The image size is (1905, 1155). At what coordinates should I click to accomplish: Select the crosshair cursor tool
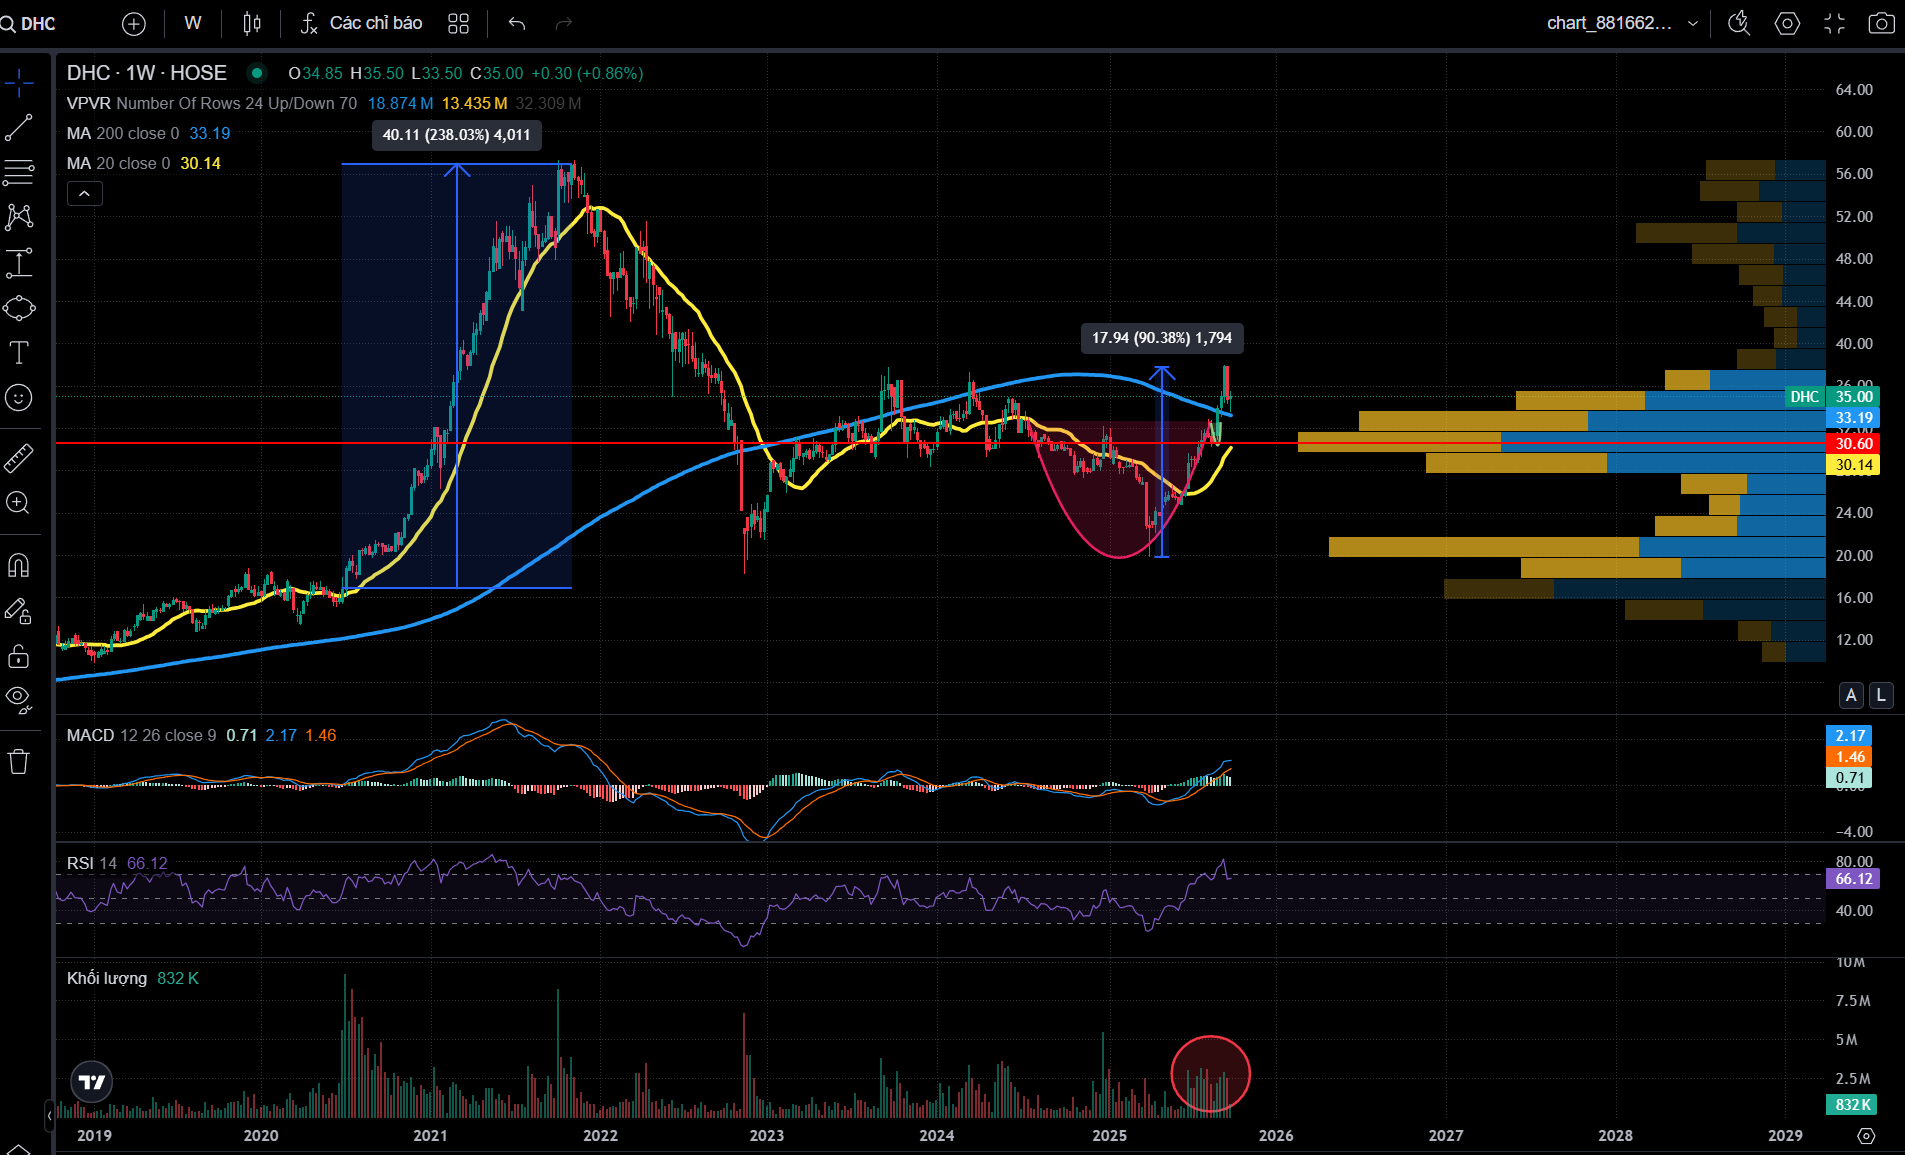click(x=19, y=83)
